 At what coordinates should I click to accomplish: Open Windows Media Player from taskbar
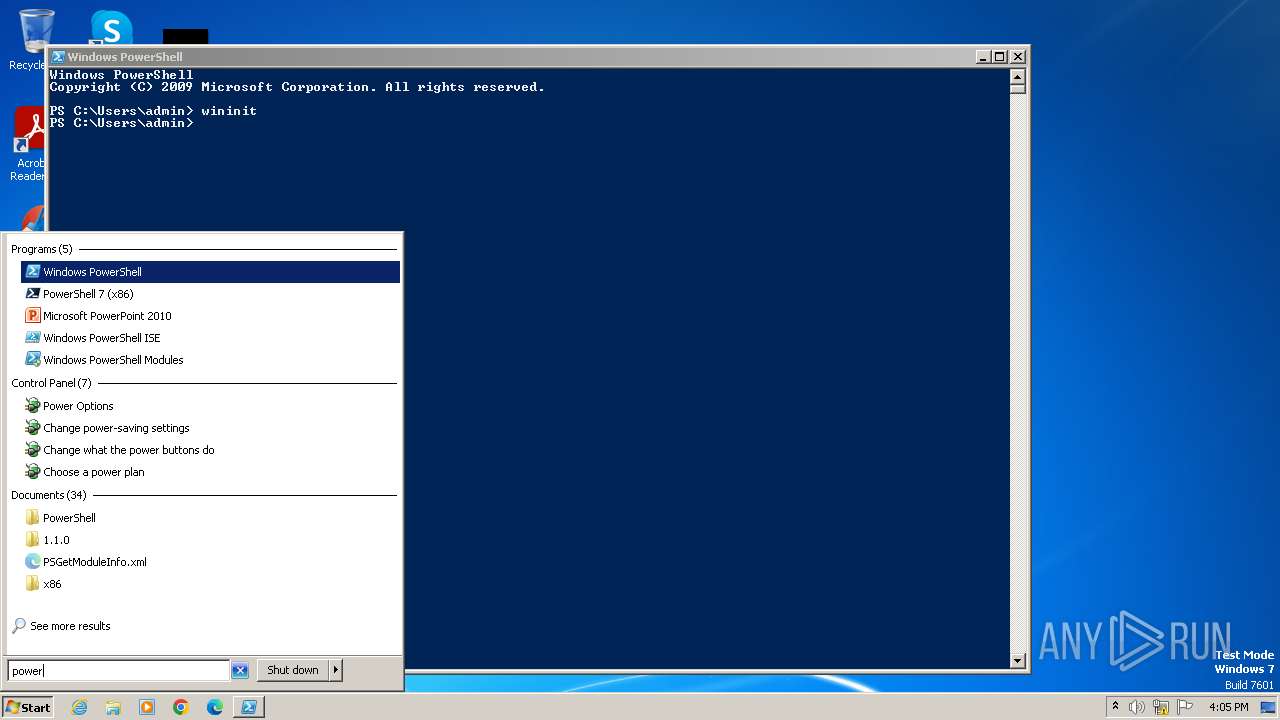(x=147, y=707)
